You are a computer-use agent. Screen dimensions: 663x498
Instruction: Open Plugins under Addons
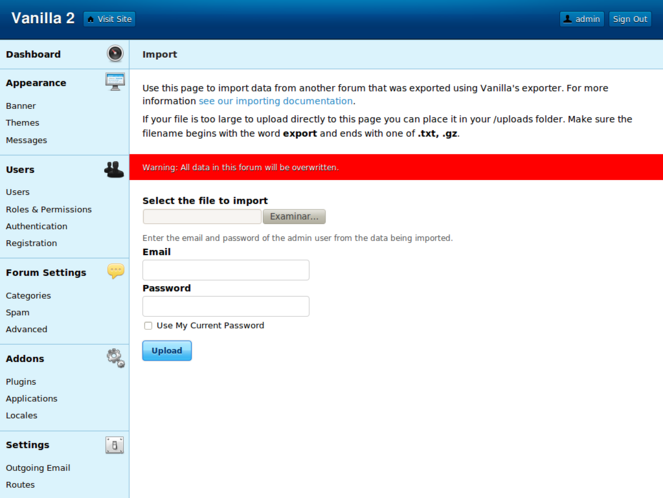click(21, 381)
